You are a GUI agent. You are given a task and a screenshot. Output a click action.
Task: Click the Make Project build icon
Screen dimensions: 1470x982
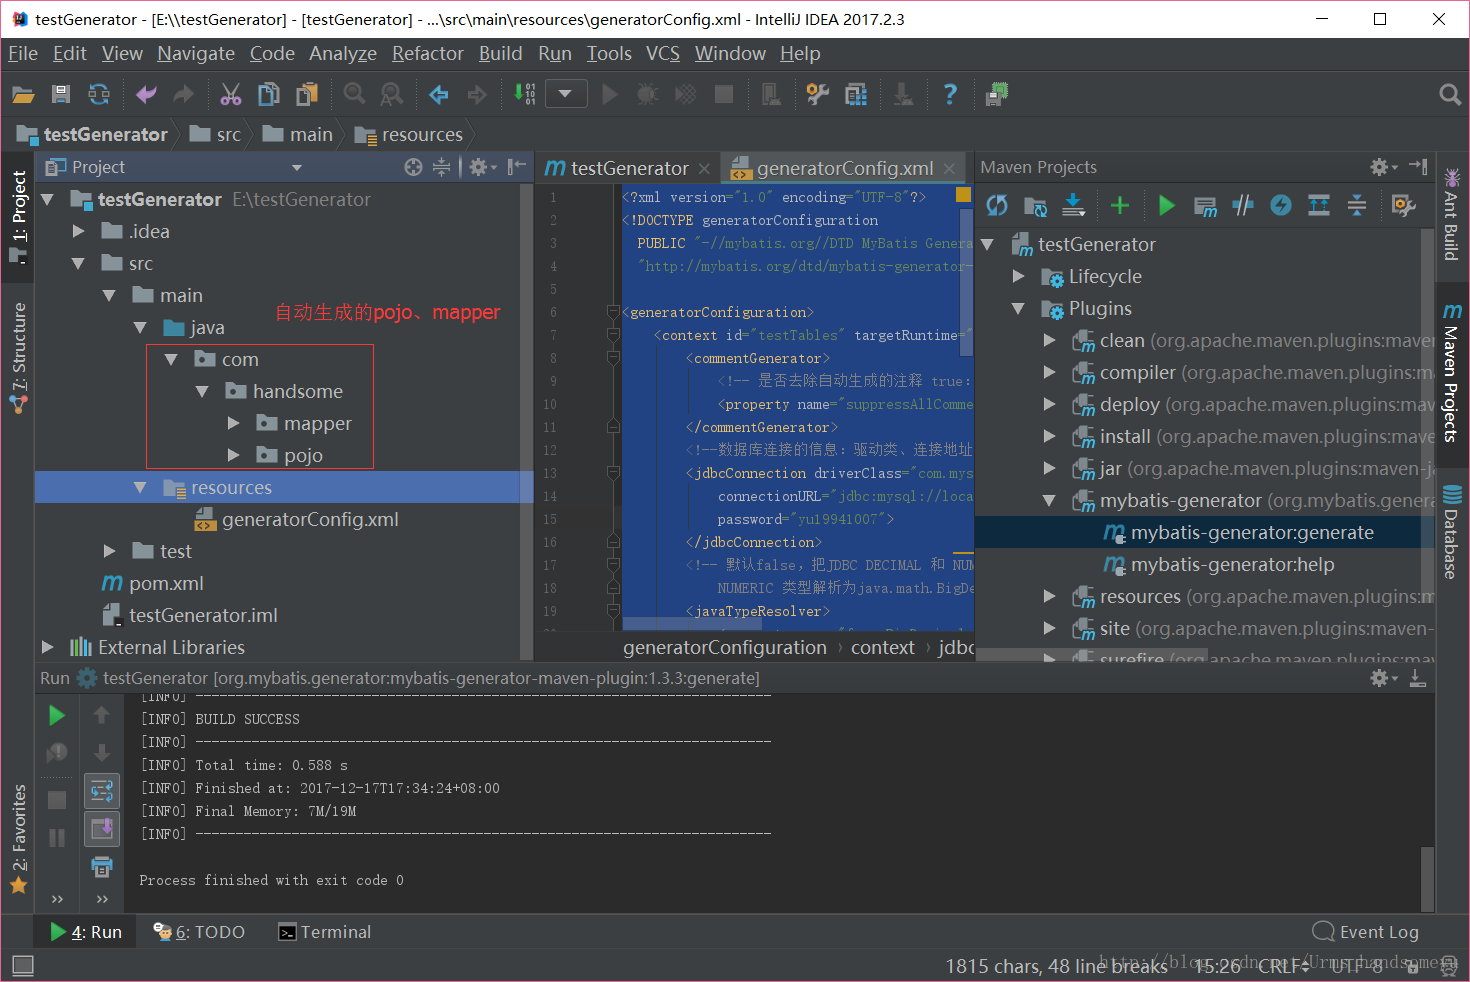[x=524, y=95]
